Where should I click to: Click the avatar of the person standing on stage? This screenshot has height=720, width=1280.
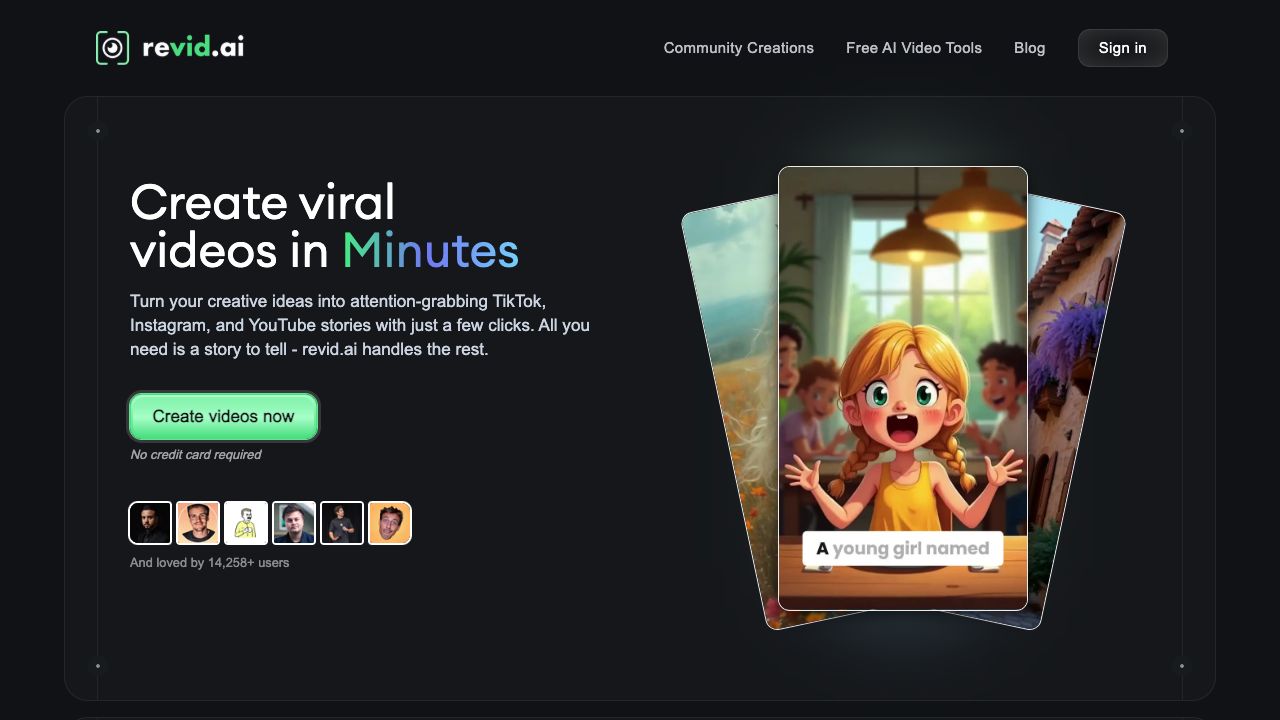point(342,523)
